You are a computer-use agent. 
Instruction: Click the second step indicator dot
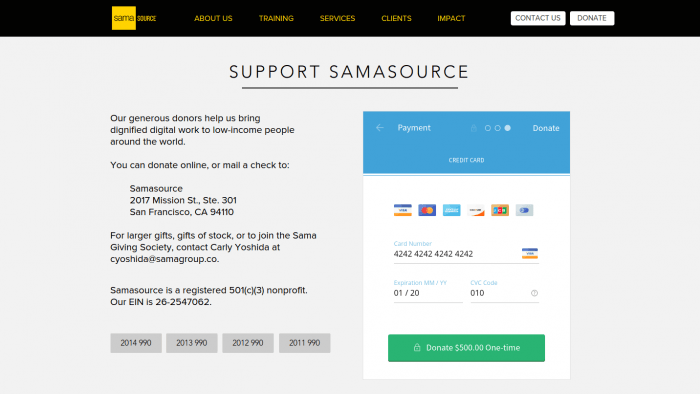tap(497, 128)
